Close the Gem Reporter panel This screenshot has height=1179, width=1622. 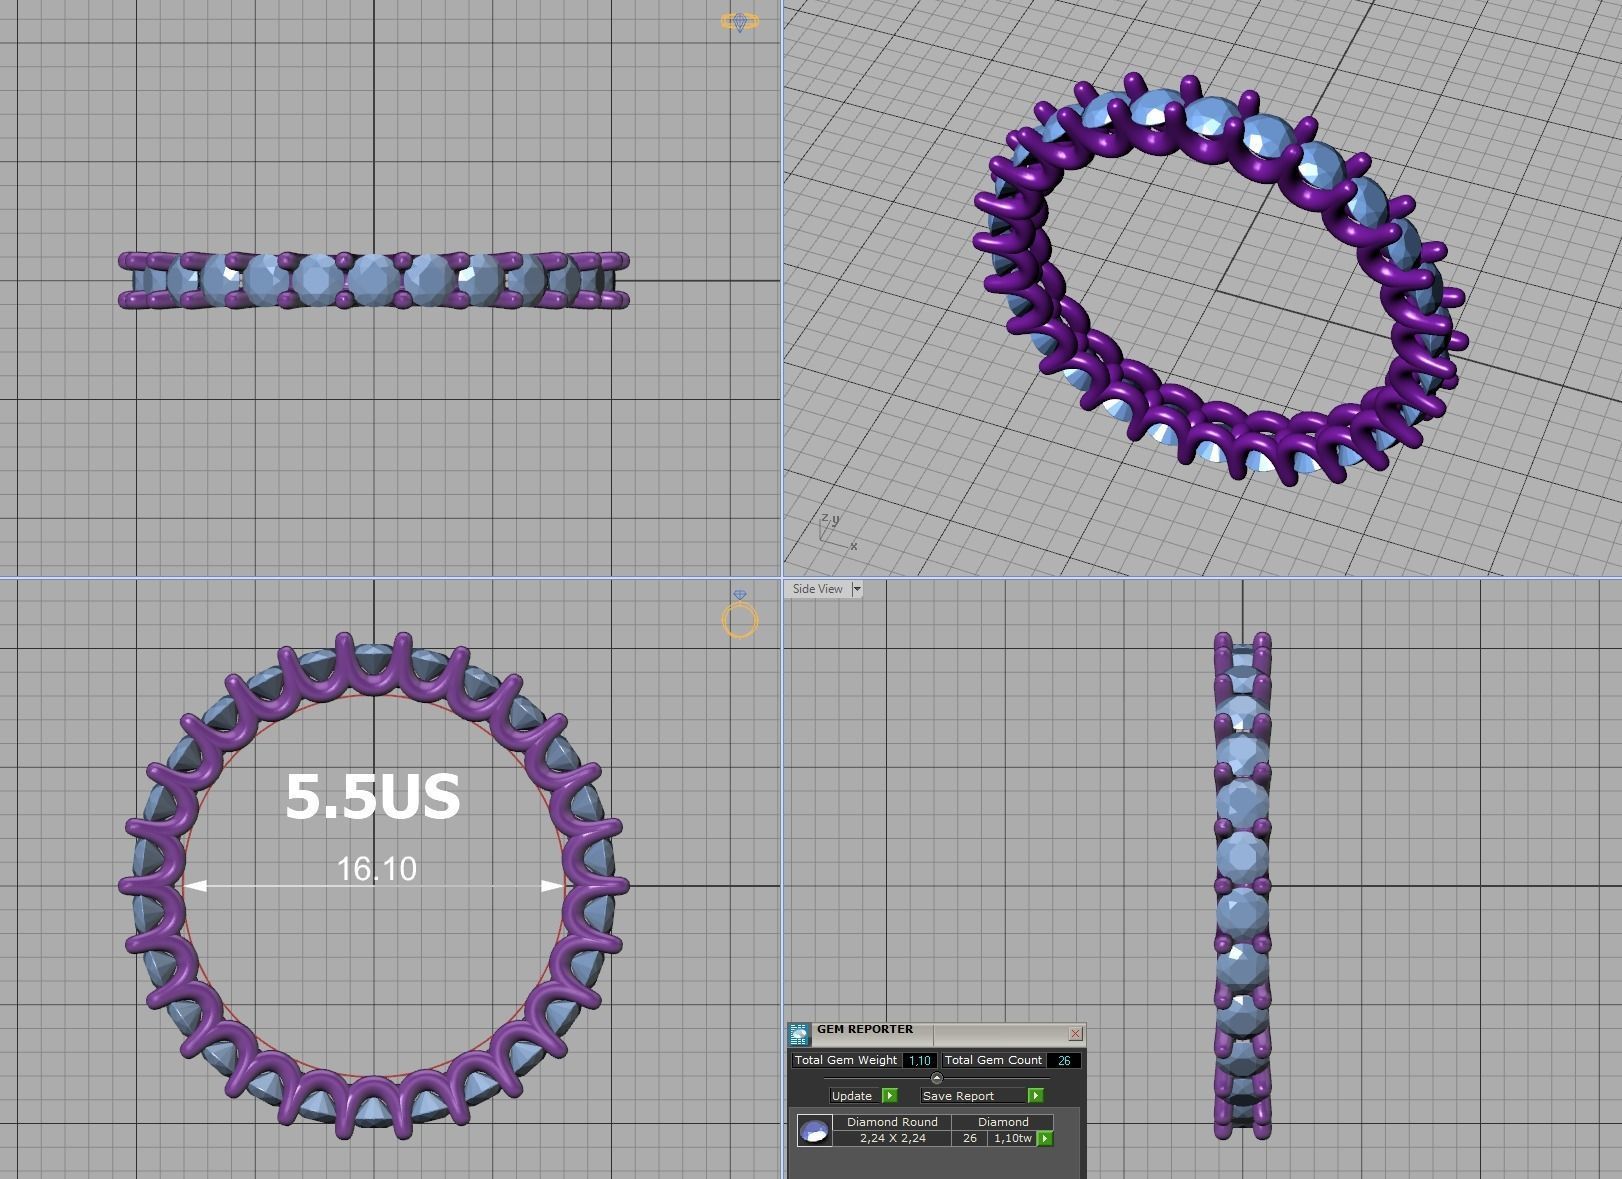click(1075, 1034)
